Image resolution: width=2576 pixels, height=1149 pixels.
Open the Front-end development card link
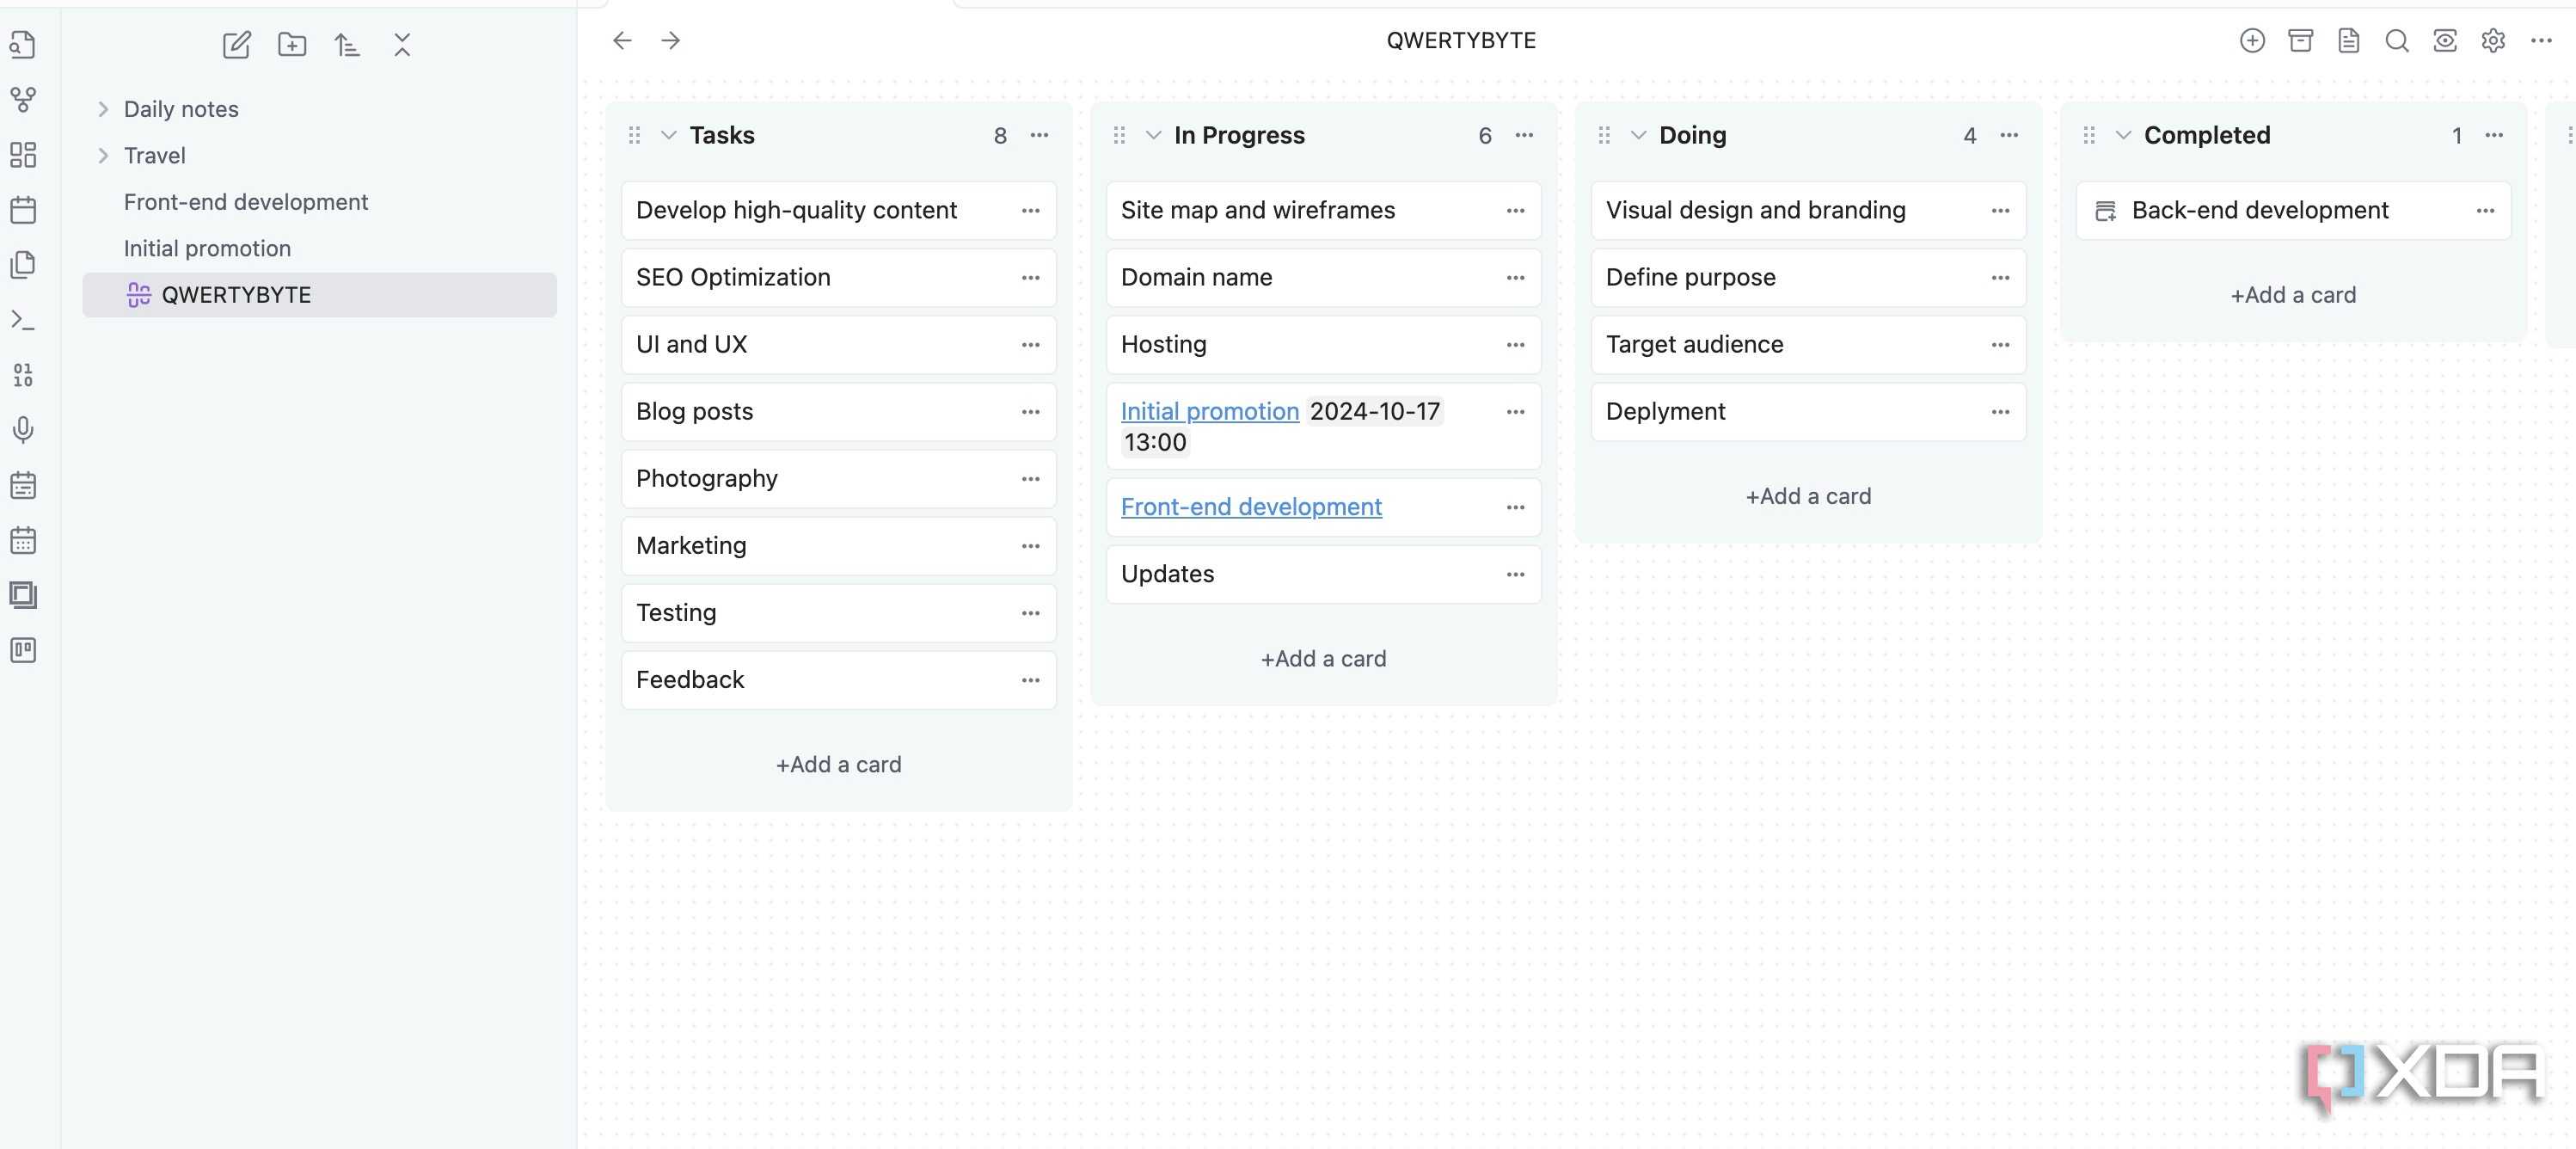tap(1251, 506)
